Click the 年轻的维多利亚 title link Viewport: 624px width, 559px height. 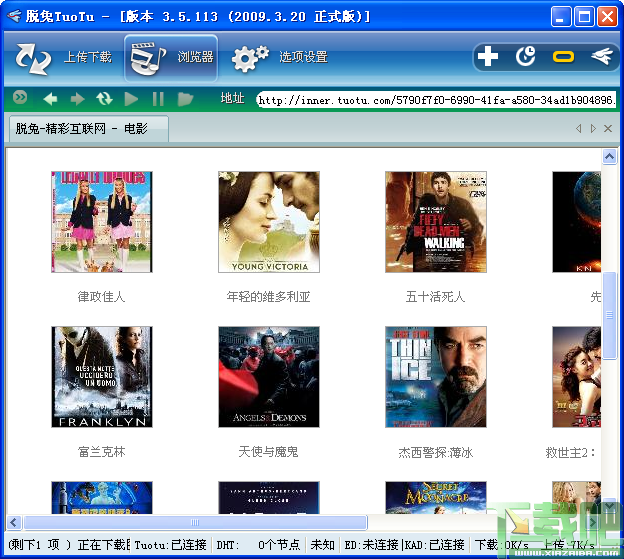(x=269, y=297)
